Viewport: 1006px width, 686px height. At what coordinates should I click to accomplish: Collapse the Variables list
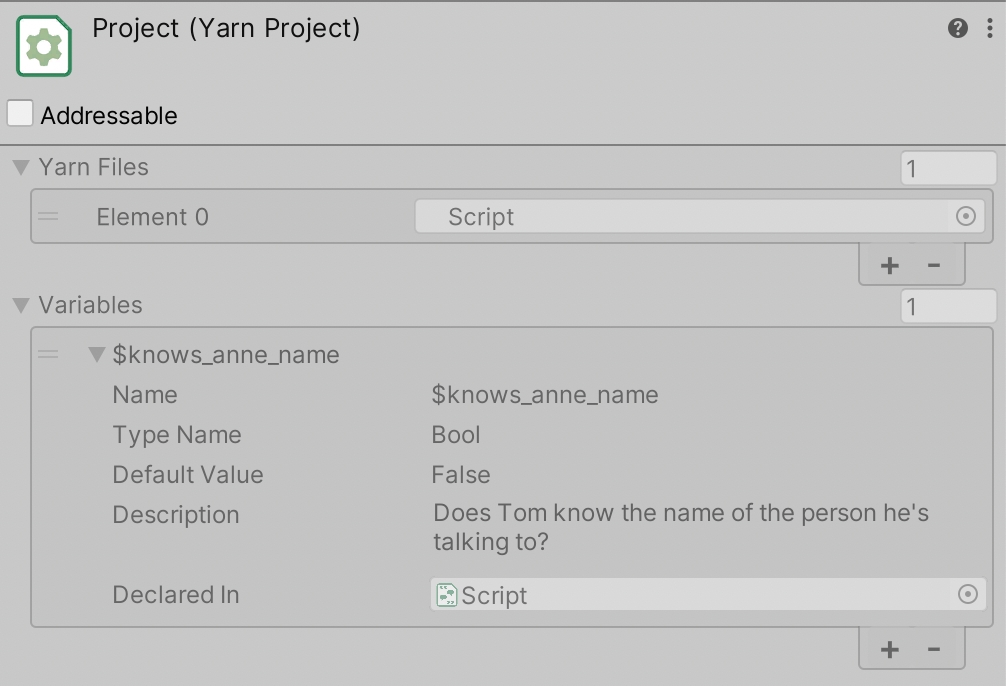point(20,305)
